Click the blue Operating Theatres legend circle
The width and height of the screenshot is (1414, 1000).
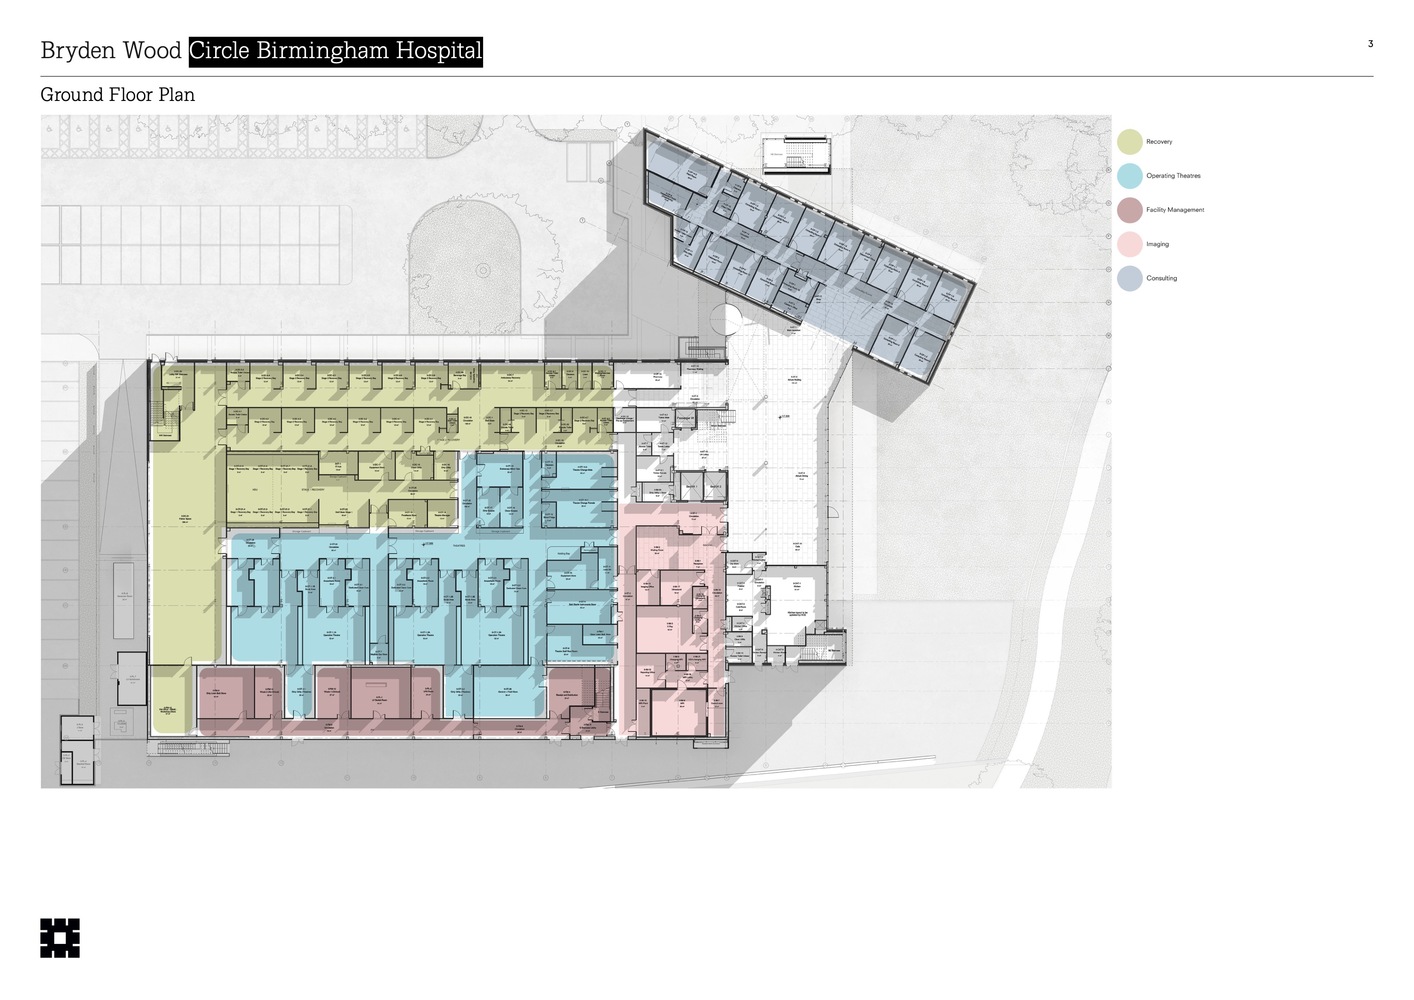coord(1129,176)
